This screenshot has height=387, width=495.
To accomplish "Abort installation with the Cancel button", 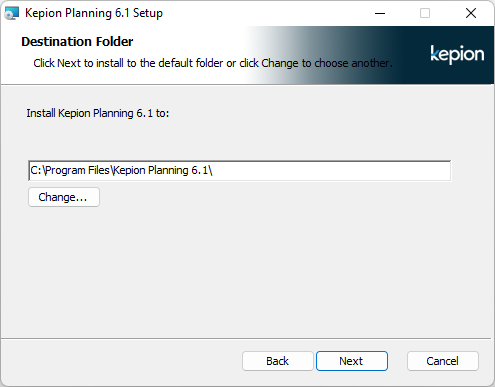I will click(443, 361).
